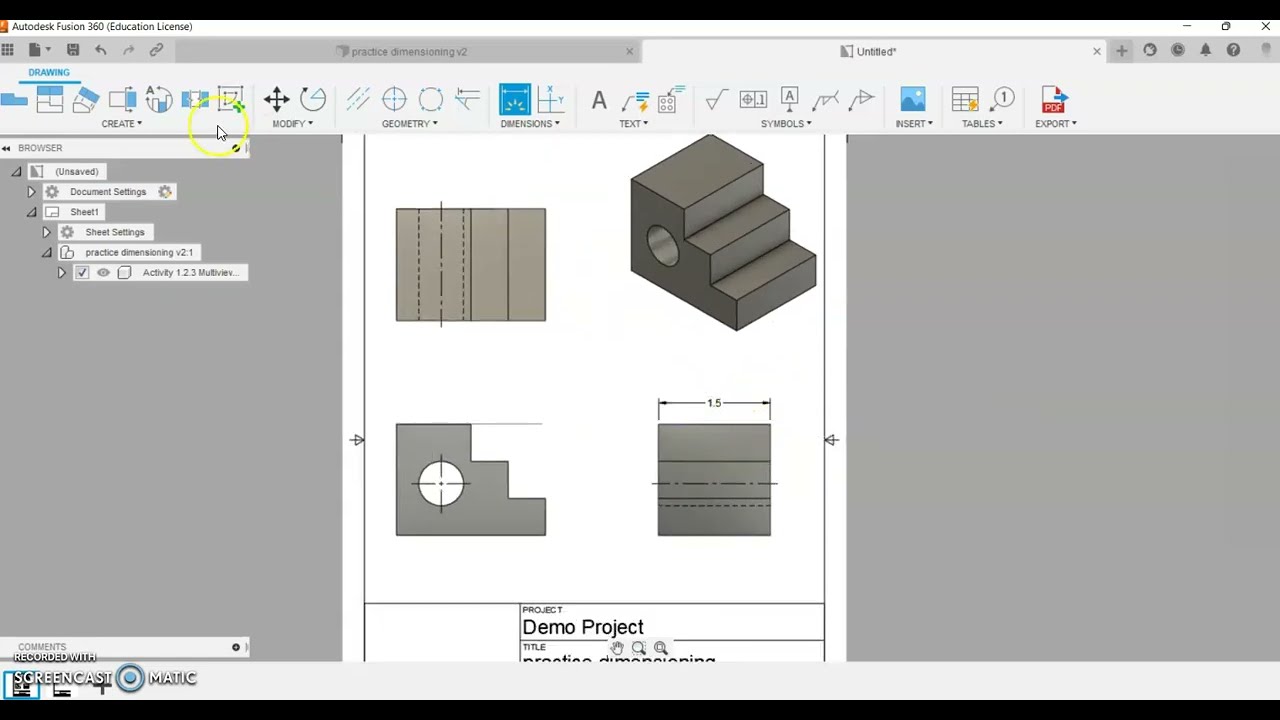Select the Centerline tool
1280x720 pixels.
click(358, 99)
